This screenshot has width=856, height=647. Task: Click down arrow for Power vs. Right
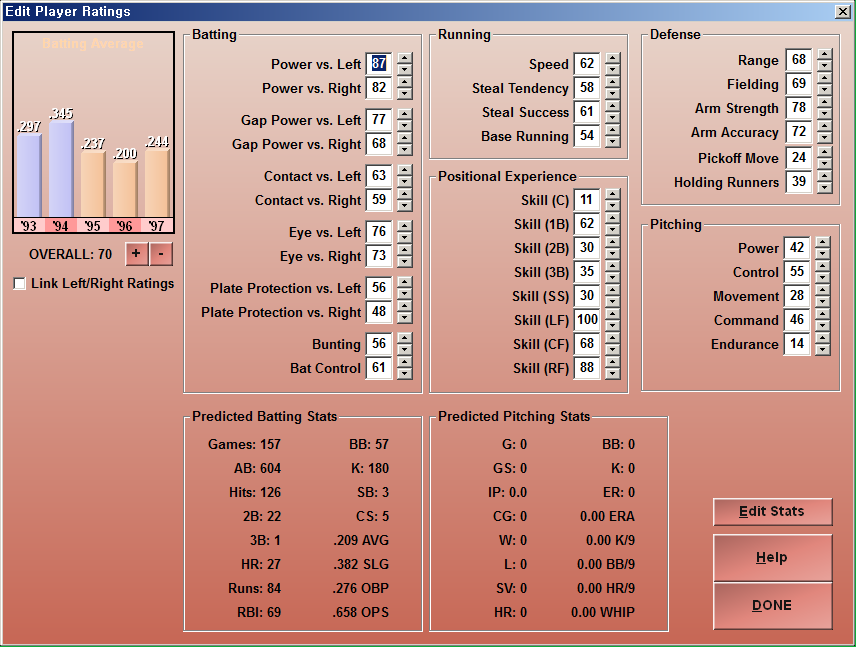404,94
